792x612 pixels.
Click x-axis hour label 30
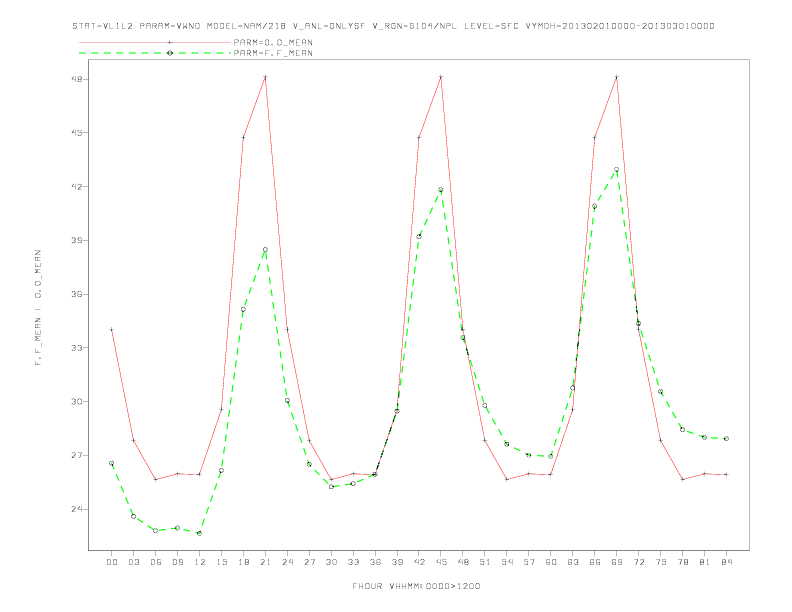click(x=331, y=562)
